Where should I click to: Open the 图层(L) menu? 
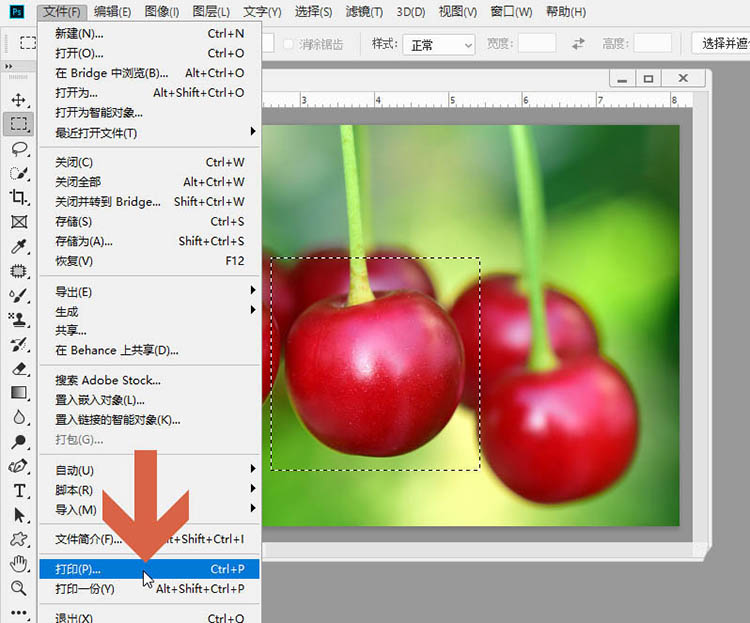click(x=211, y=11)
